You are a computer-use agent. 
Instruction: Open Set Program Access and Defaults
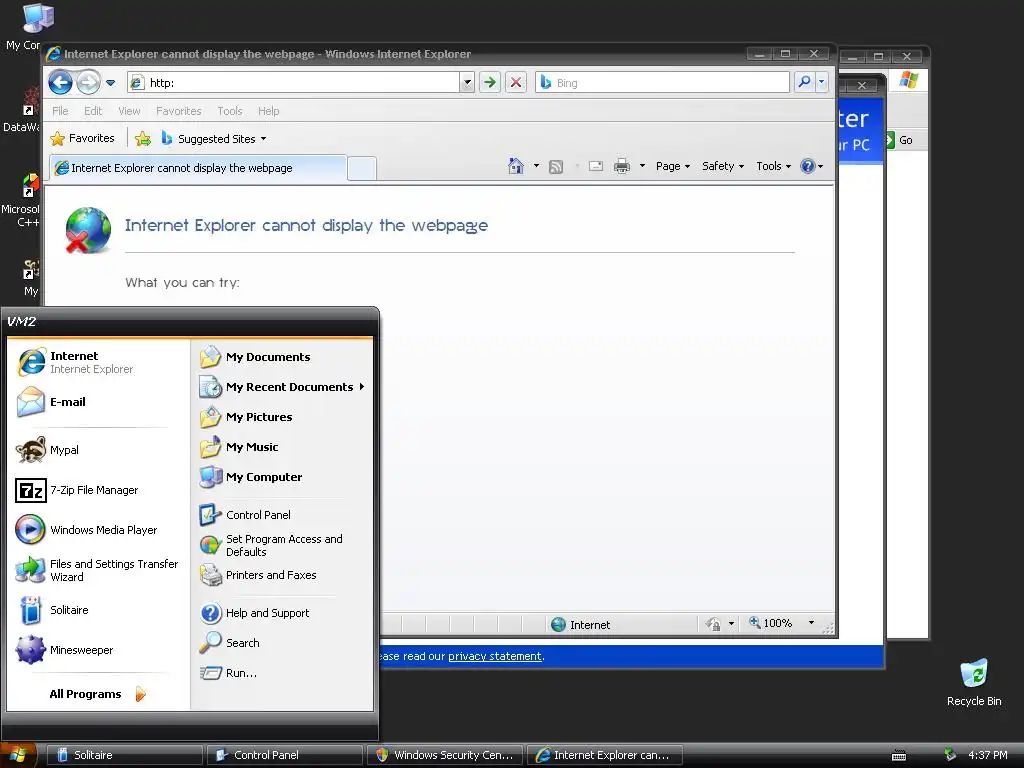tap(282, 545)
